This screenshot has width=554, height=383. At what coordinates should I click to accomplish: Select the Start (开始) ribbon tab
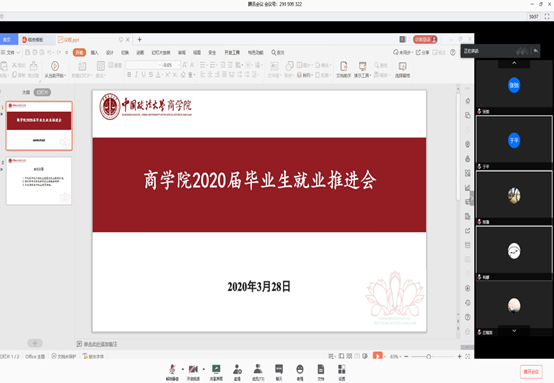tap(79, 52)
